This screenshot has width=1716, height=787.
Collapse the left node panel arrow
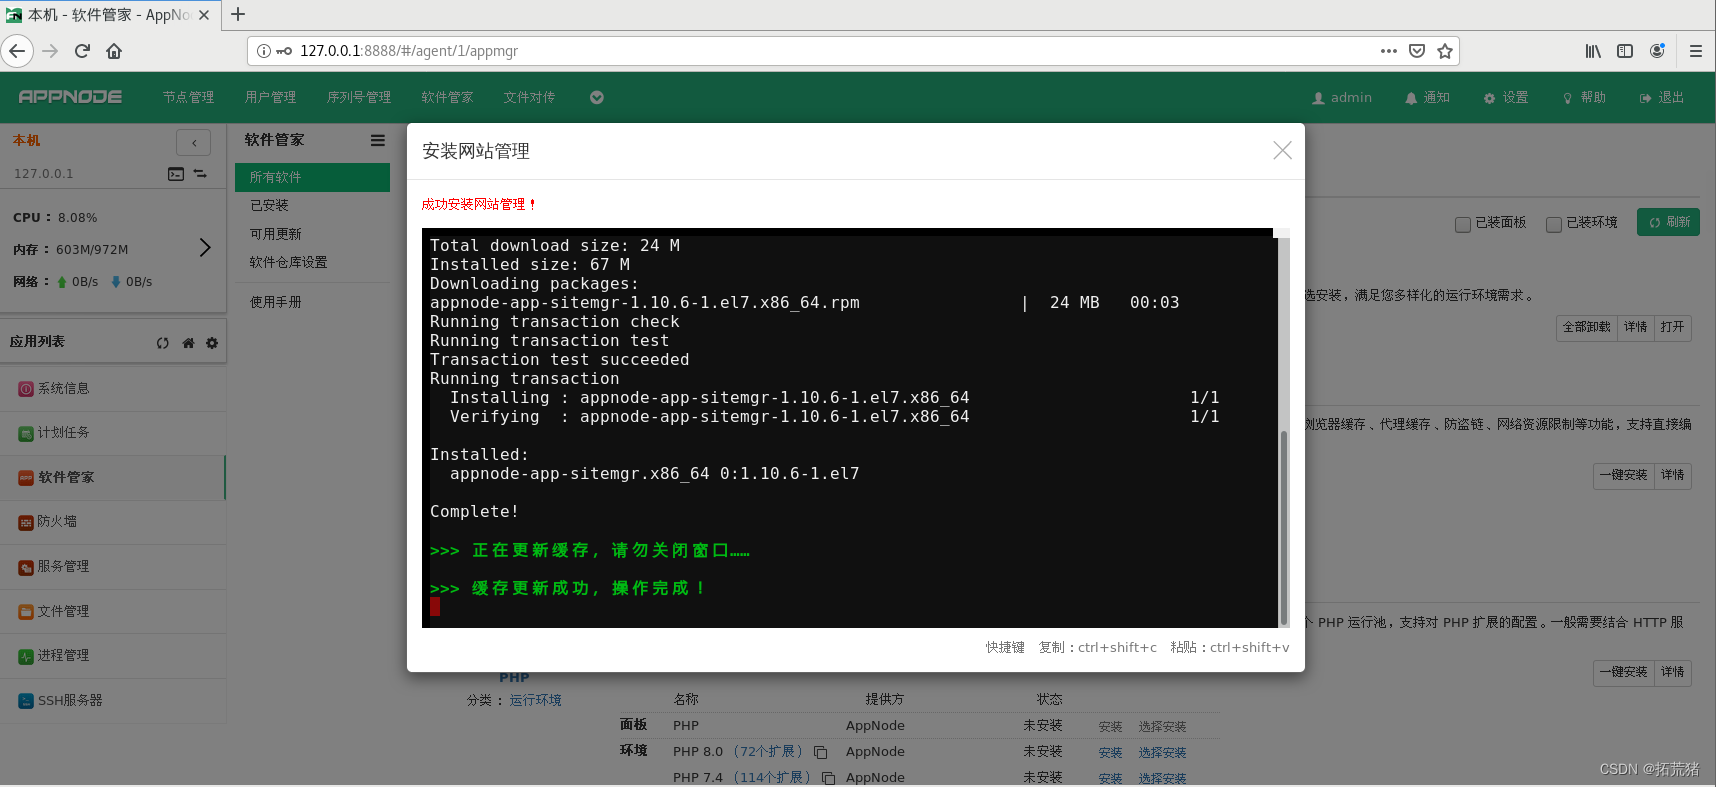pyautogui.click(x=194, y=142)
